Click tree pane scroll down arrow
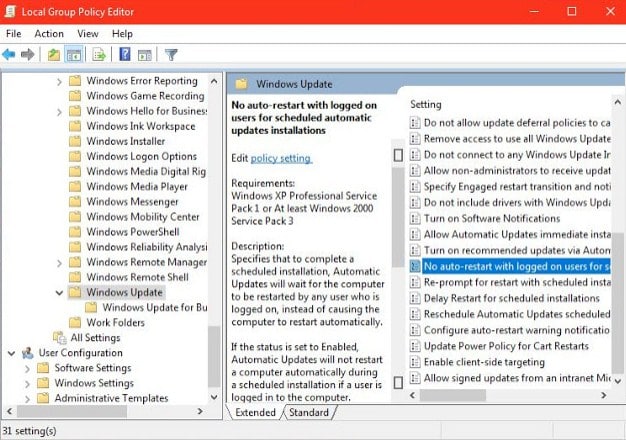The height and width of the screenshot is (440, 626). [x=214, y=397]
